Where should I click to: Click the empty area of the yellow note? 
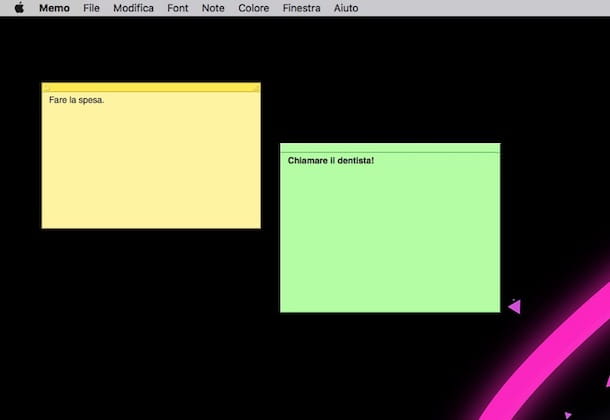coord(150,170)
